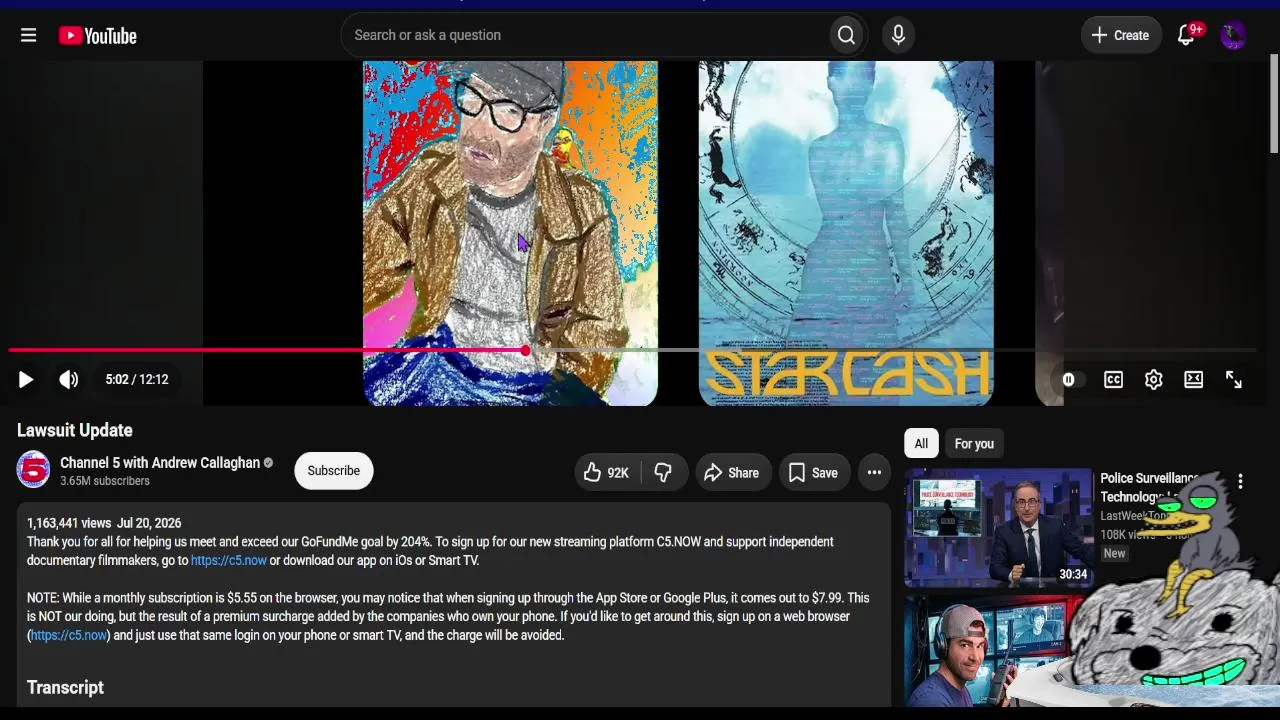
Task: Click the '30:34' duration badge
Action: point(1073,574)
